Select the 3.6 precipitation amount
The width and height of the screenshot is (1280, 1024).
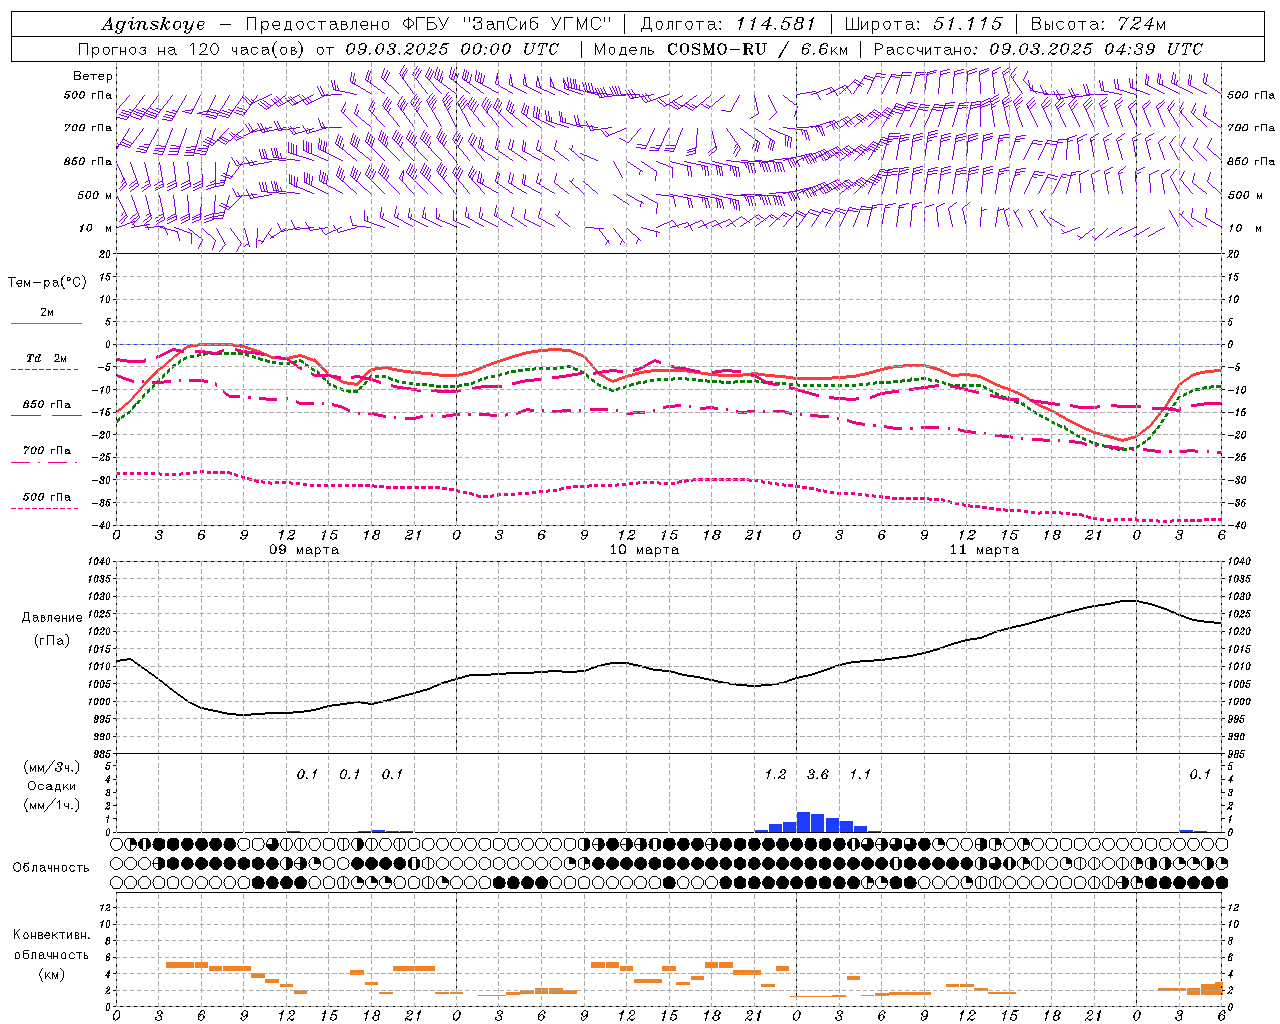tap(818, 775)
